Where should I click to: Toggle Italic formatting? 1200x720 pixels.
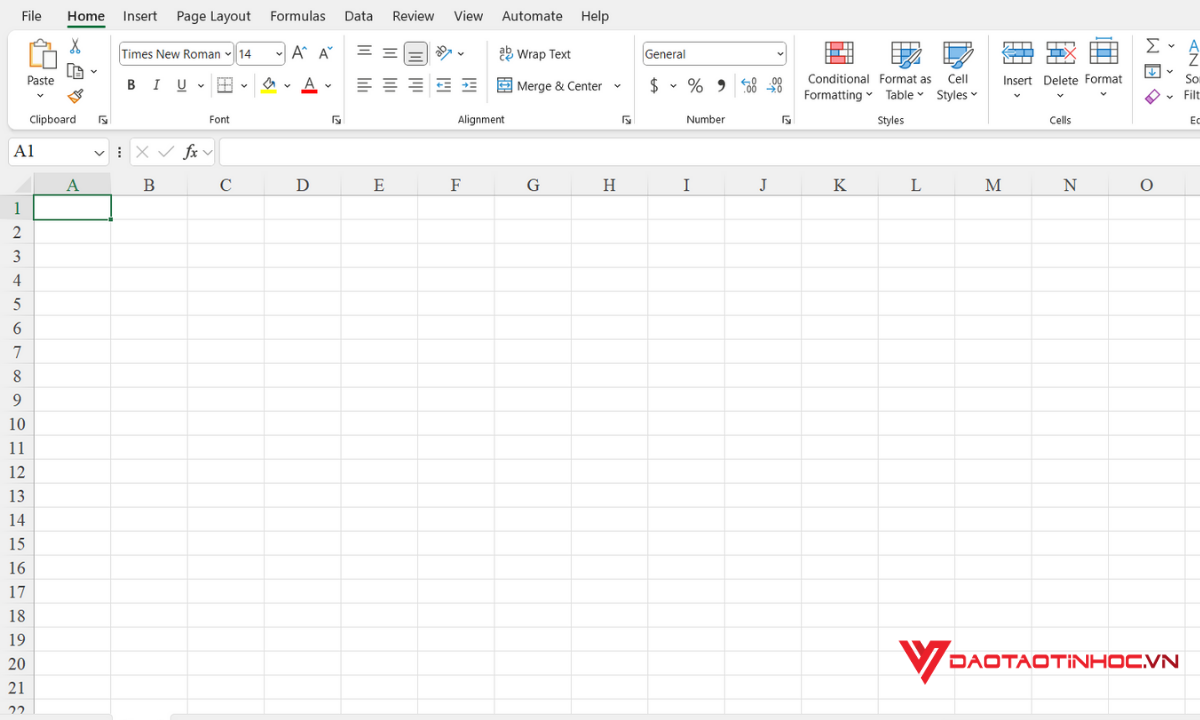click(156, 86)
